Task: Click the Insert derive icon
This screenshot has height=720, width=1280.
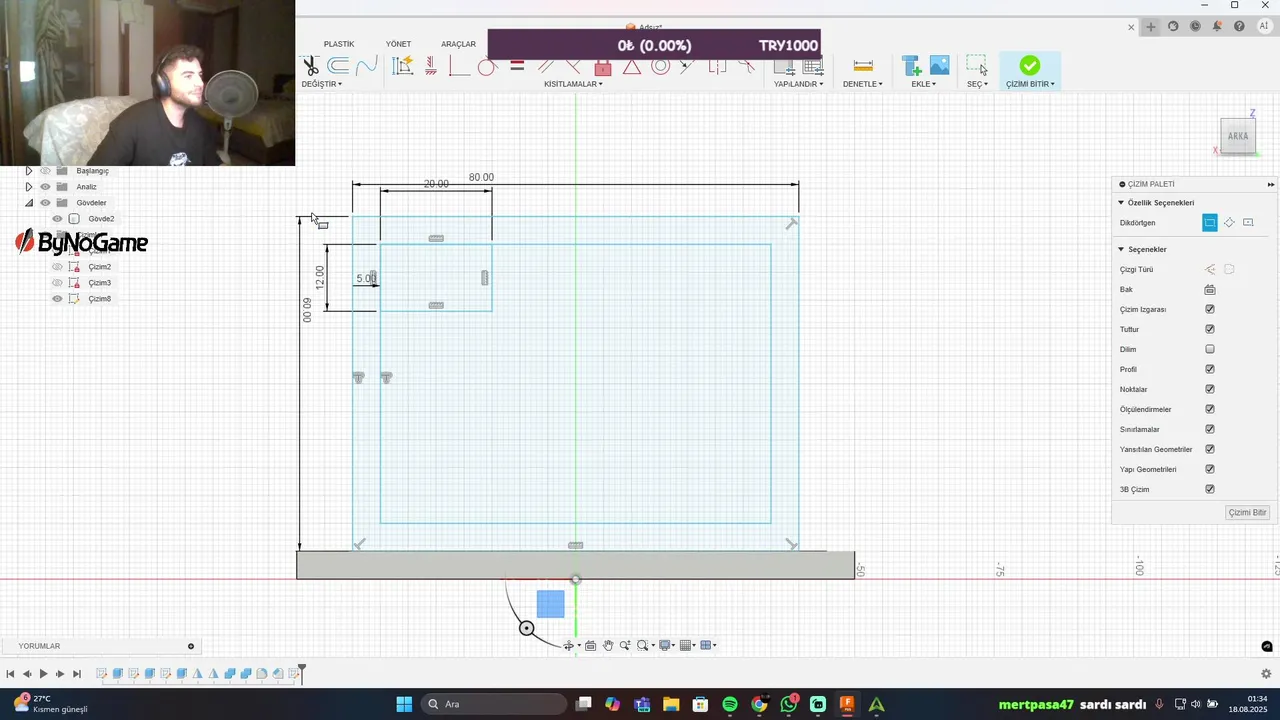Action: point(911,66)
